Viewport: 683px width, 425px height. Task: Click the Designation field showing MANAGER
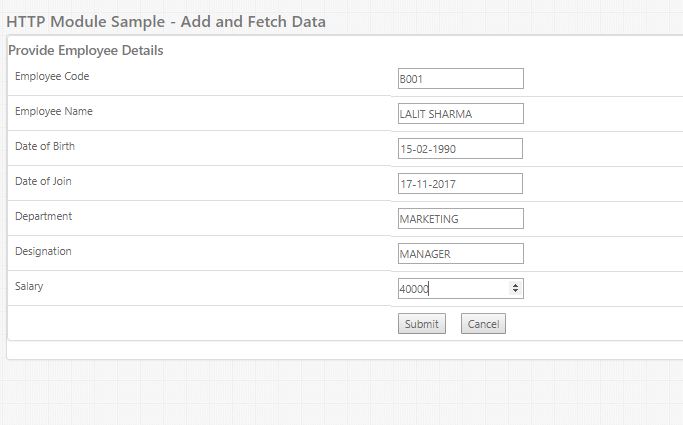click(460, 254)
